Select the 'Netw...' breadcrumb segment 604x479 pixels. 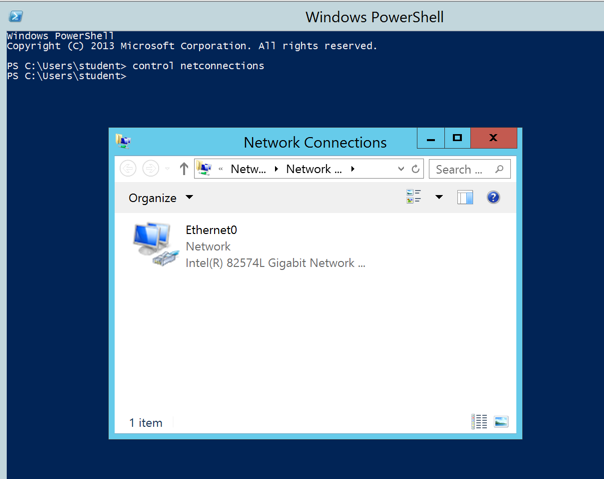[248, 169]
